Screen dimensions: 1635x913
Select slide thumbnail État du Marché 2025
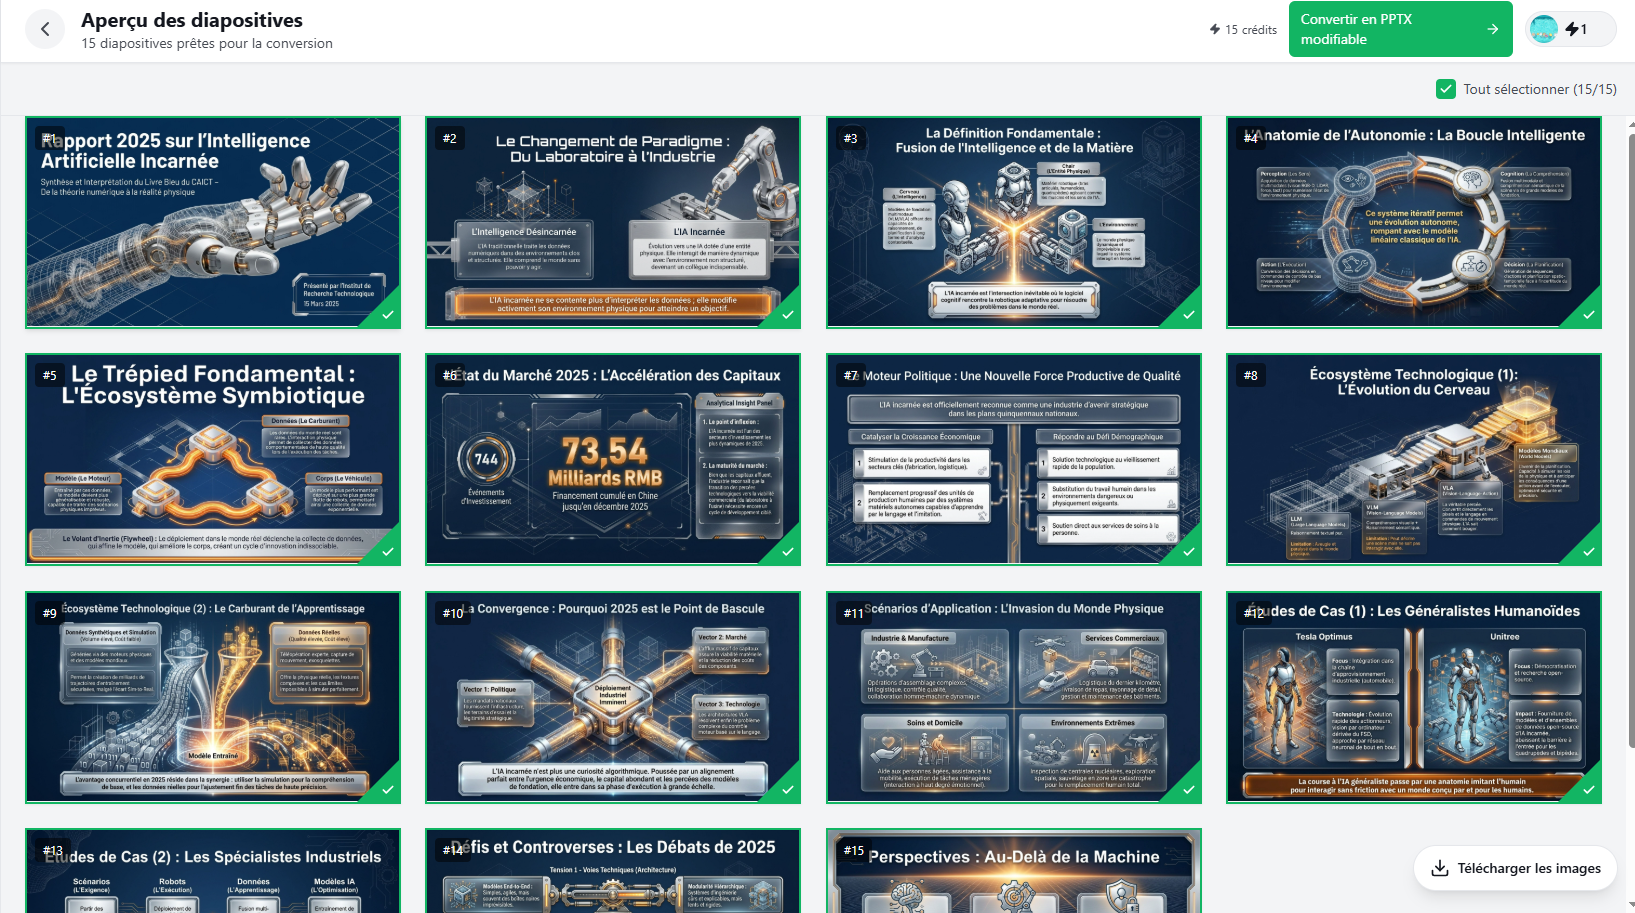tap(613, 459)
